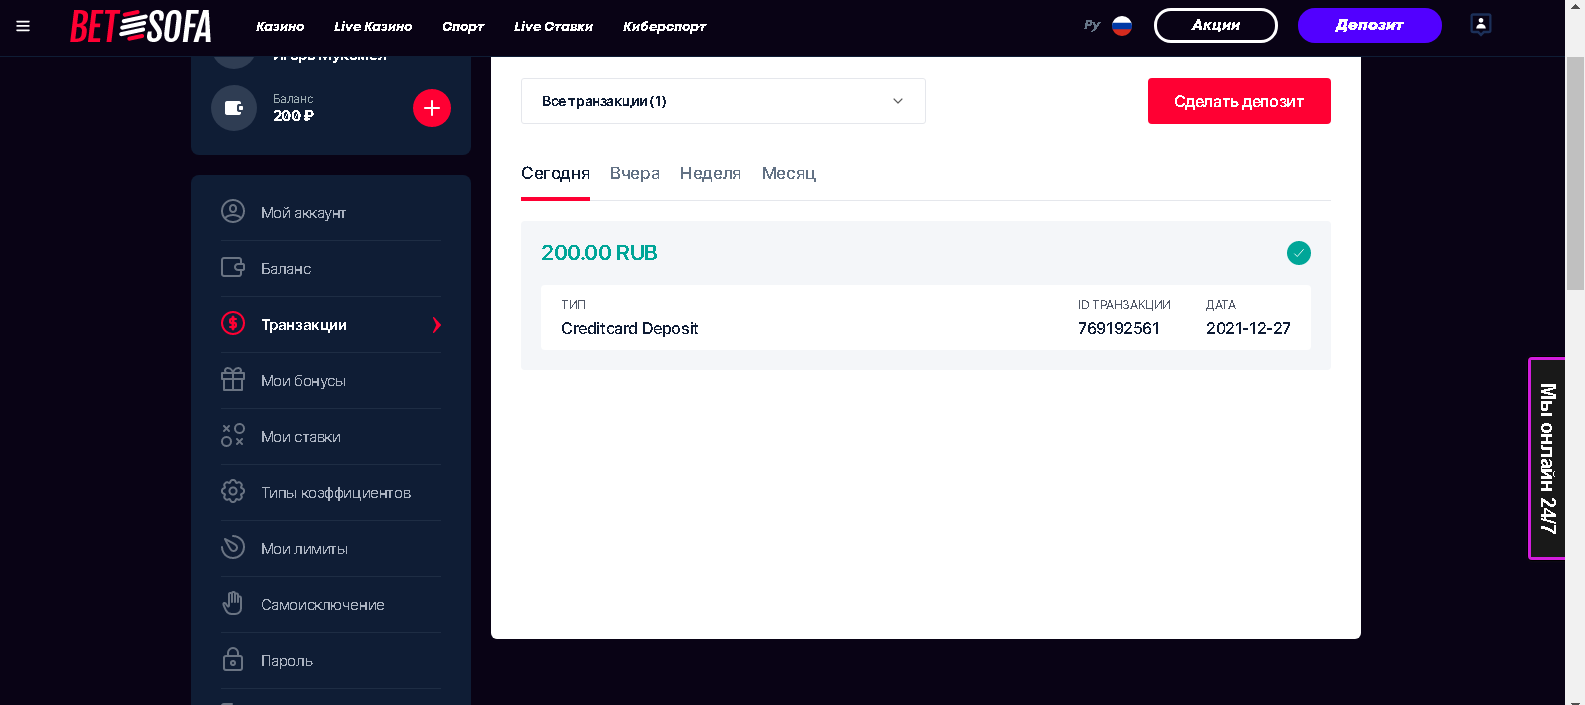The height and width of the screenshot is (705, 1585).
Task: Open the Мы онлайн 24/7 chat widget
Action: click(1547, 458)
